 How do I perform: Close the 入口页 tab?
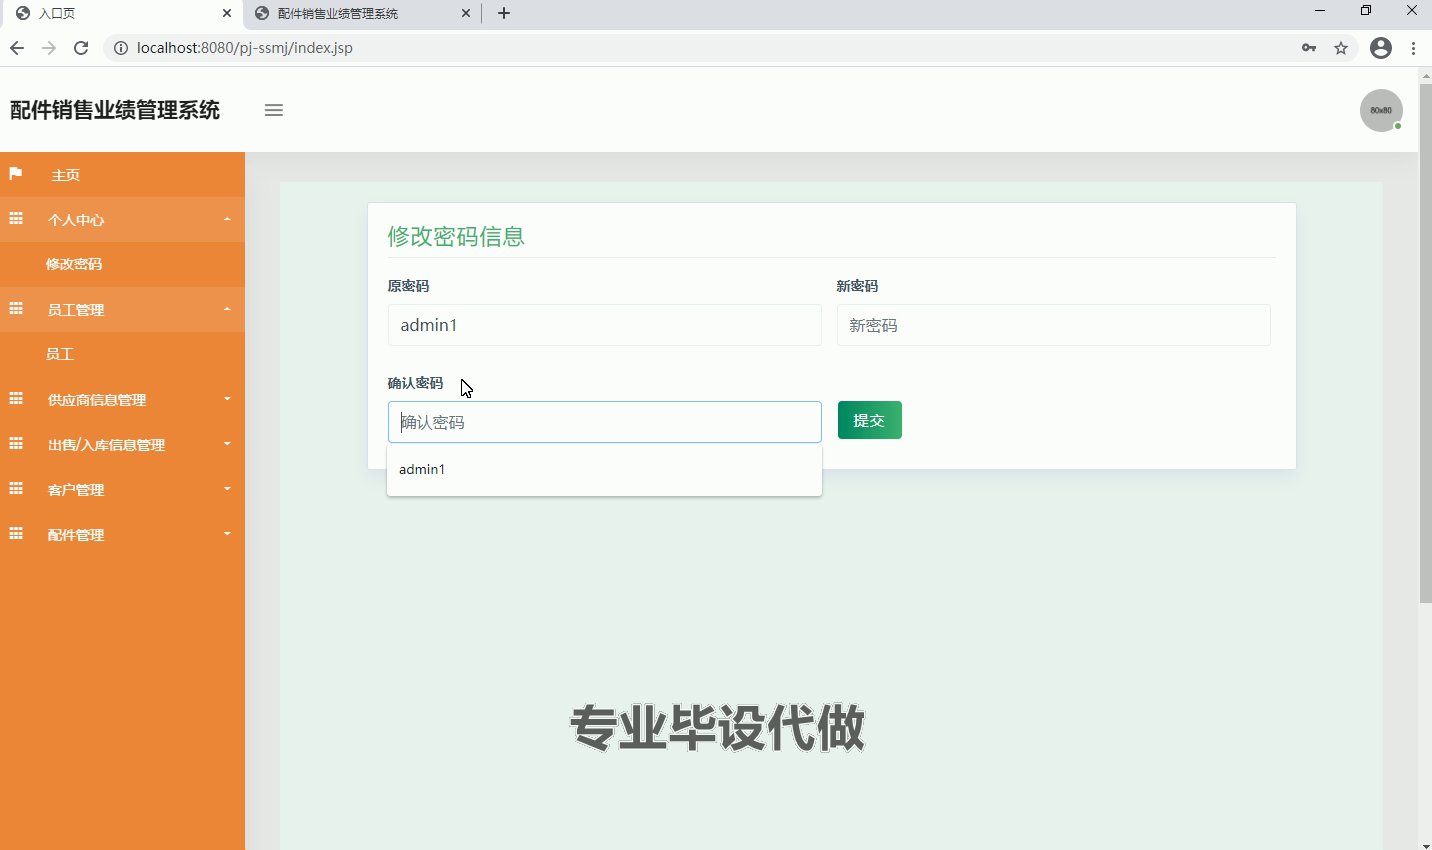tap(227, 13)
